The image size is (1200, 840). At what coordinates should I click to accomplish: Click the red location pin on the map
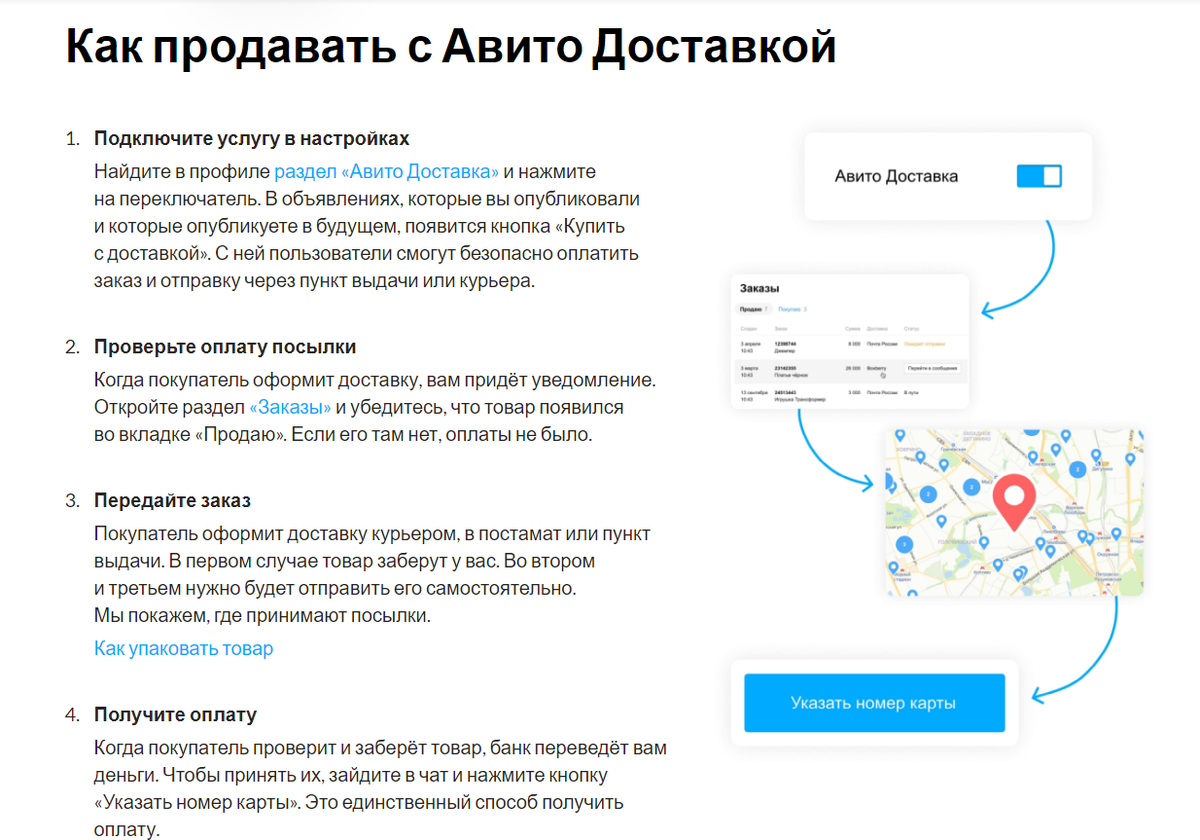click(1014, 502)
